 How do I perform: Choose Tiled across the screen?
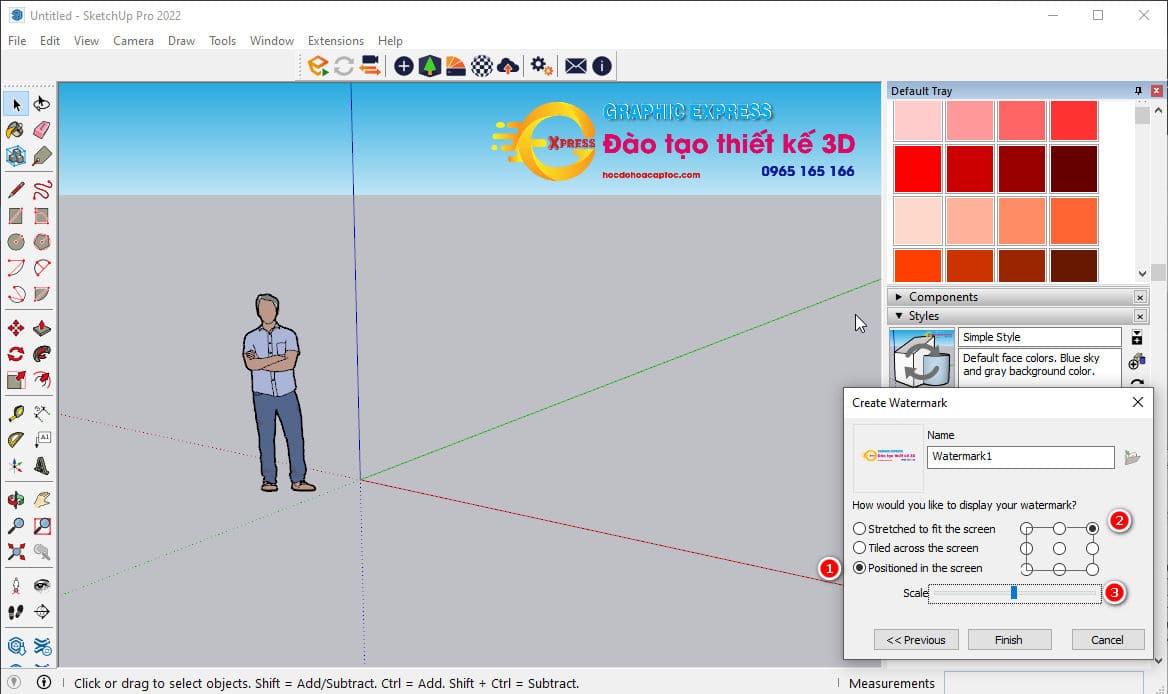pyautogui.click(x=860, y=548)
